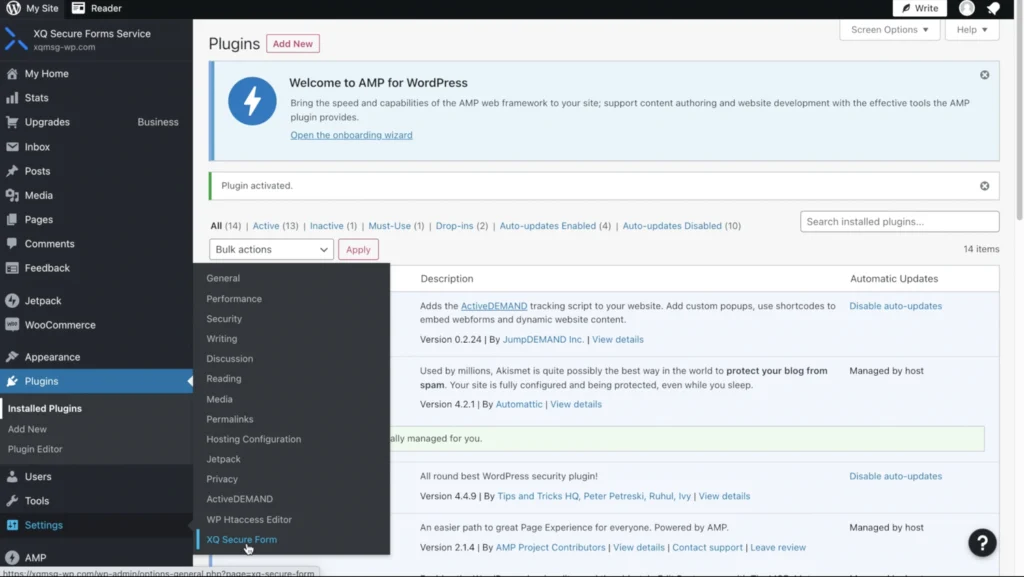
Task: Open the user avatar profile icon
Action: [x=967, y=8]
